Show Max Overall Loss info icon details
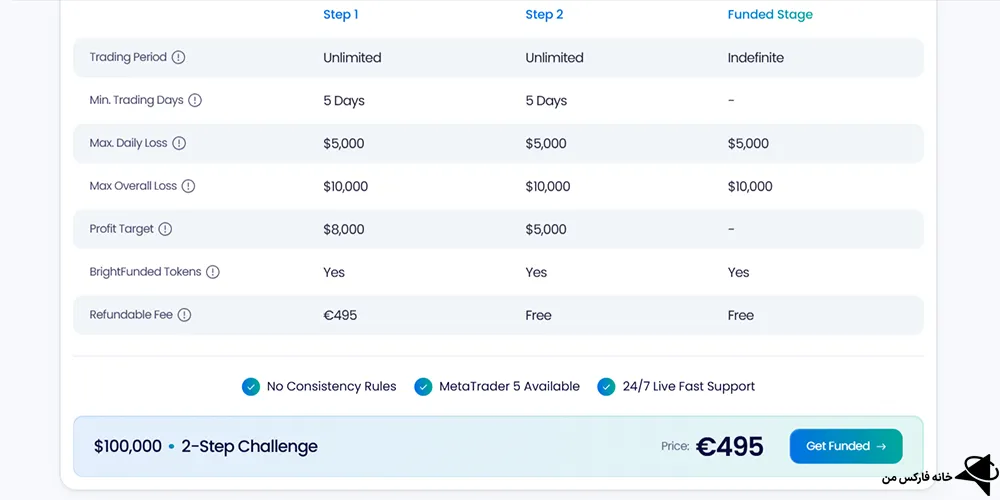 tap(188, 186)
